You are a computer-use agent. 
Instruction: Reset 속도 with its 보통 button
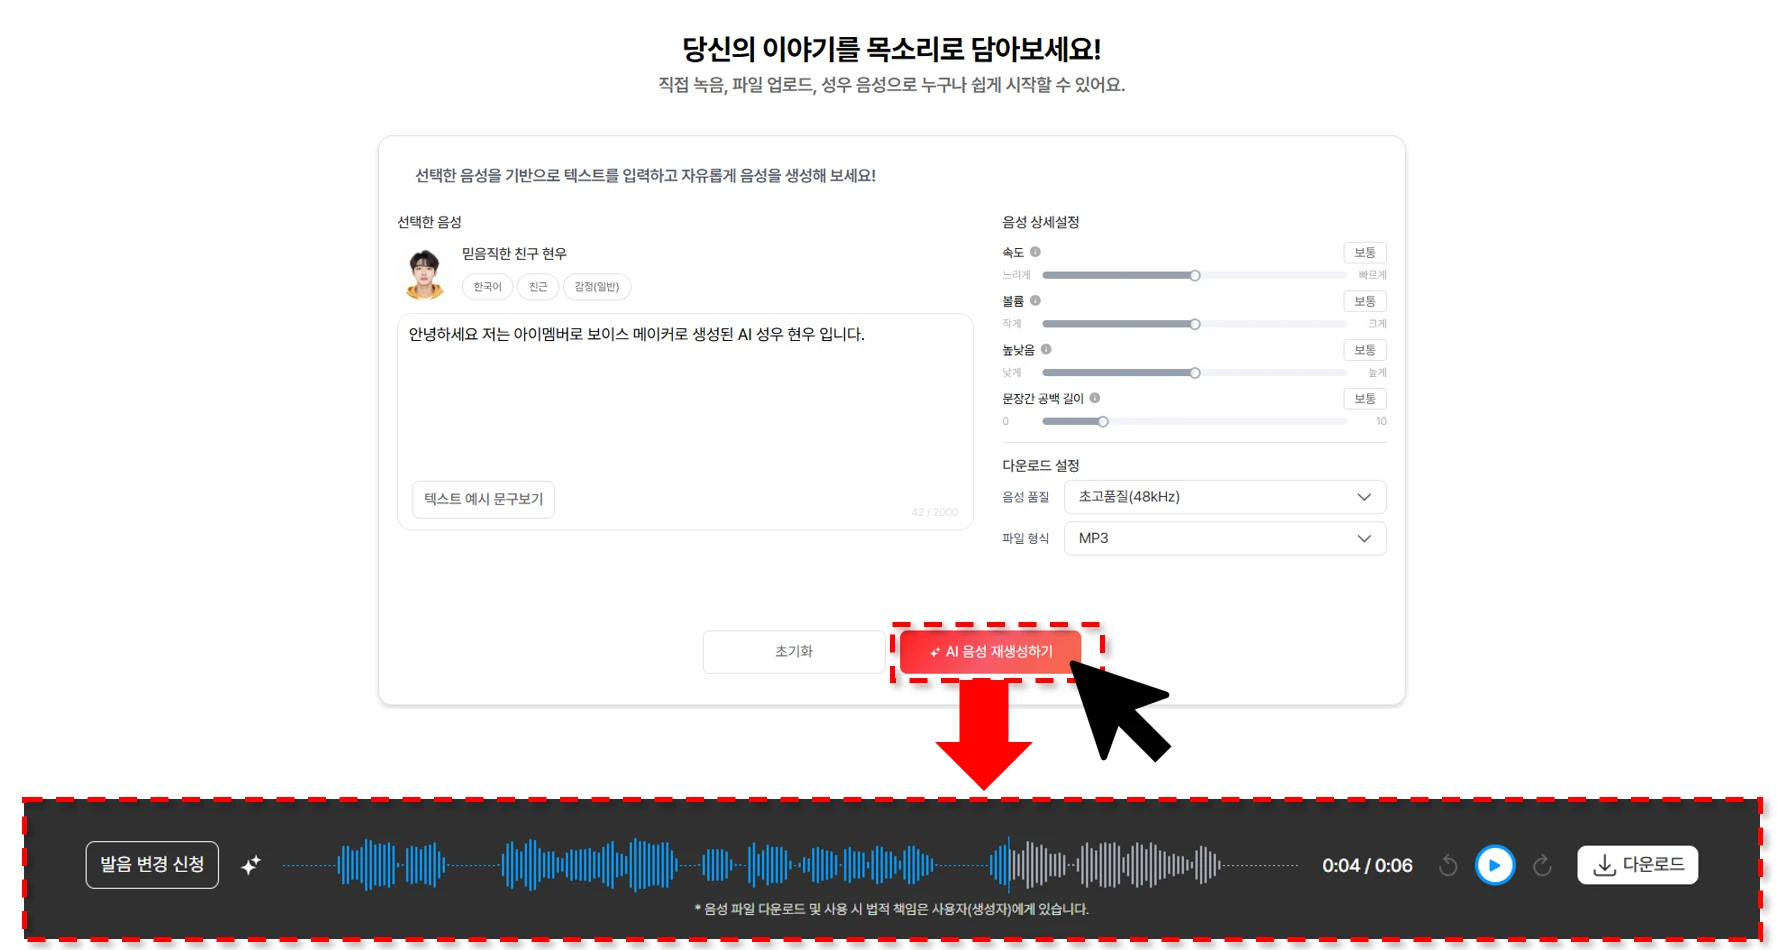click(x=1364, y=253)
